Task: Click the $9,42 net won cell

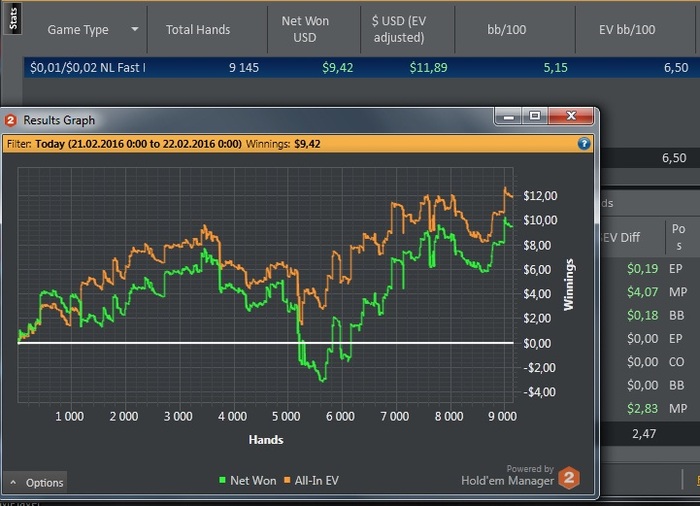Action: coord(338,68)
